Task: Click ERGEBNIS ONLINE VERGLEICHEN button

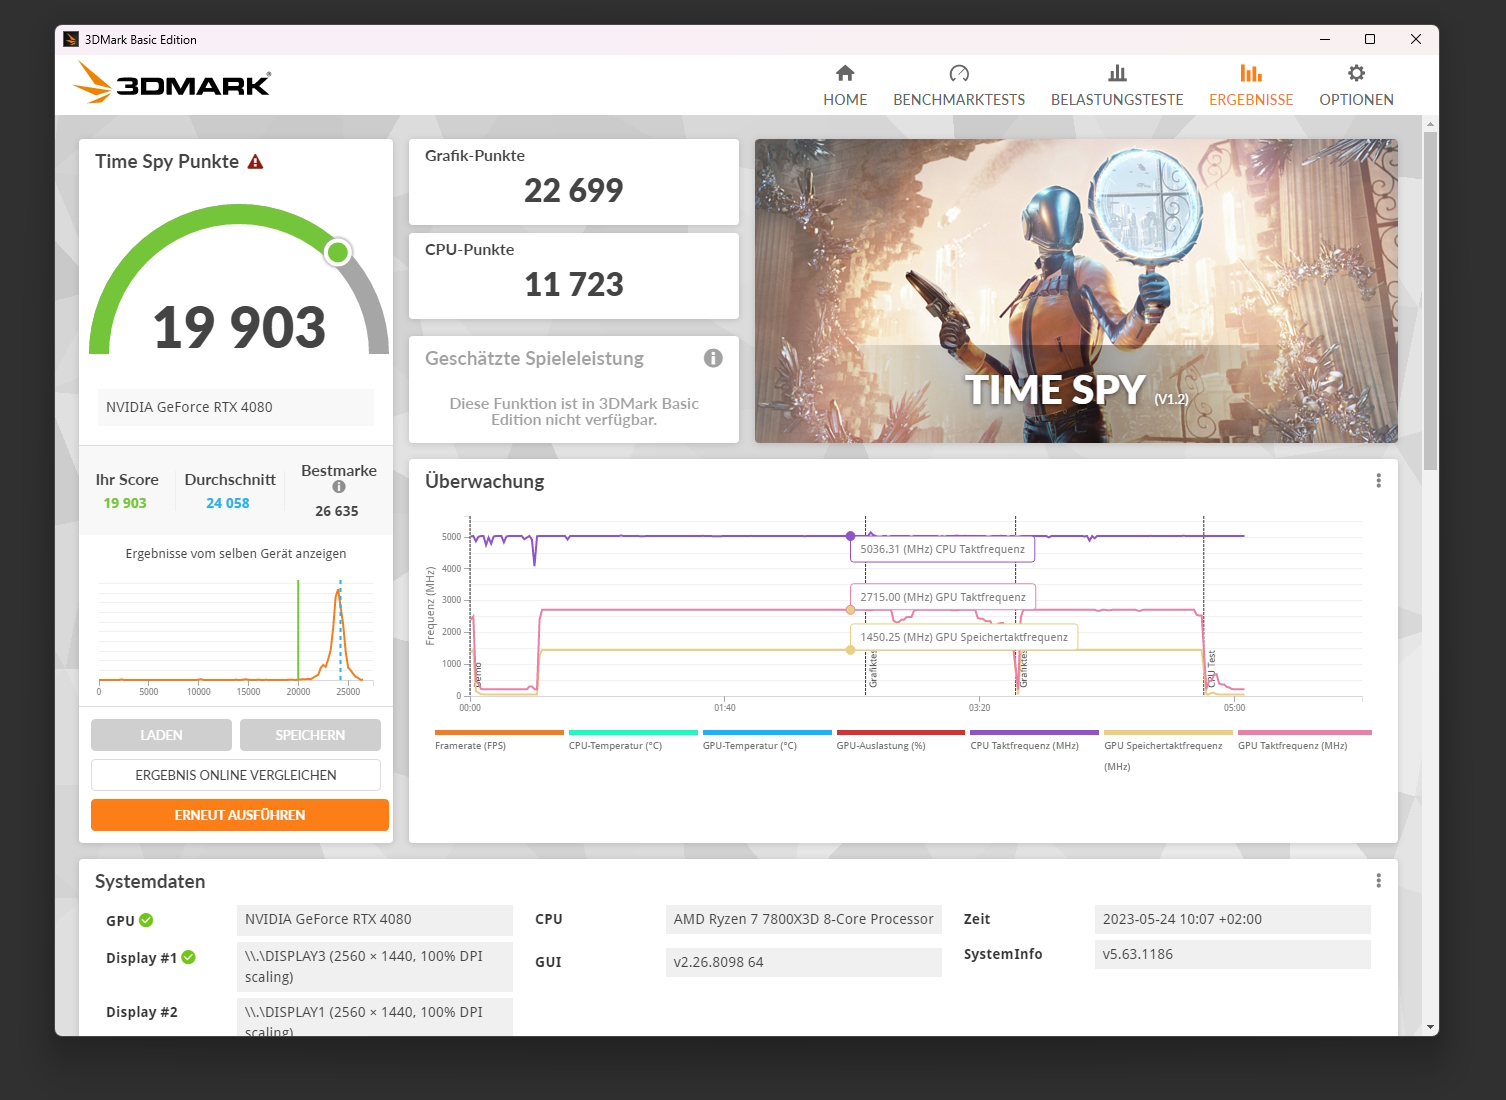Action: click(236, 775)
